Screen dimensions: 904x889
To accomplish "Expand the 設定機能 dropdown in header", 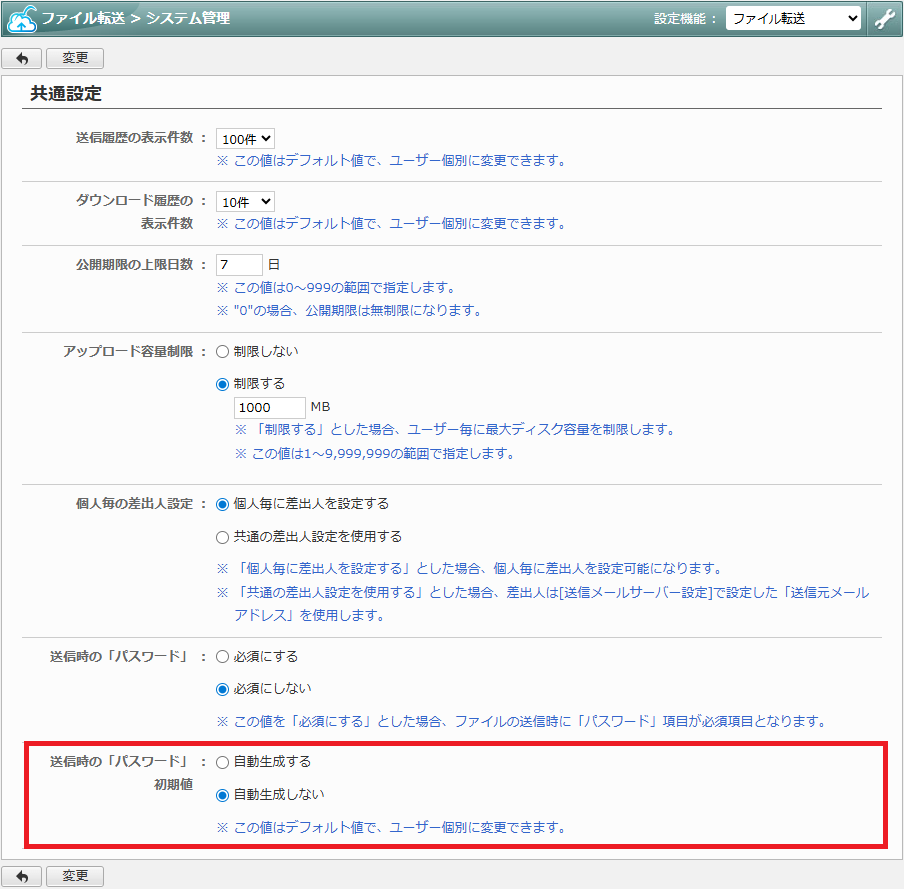I will tap(792, 18).
